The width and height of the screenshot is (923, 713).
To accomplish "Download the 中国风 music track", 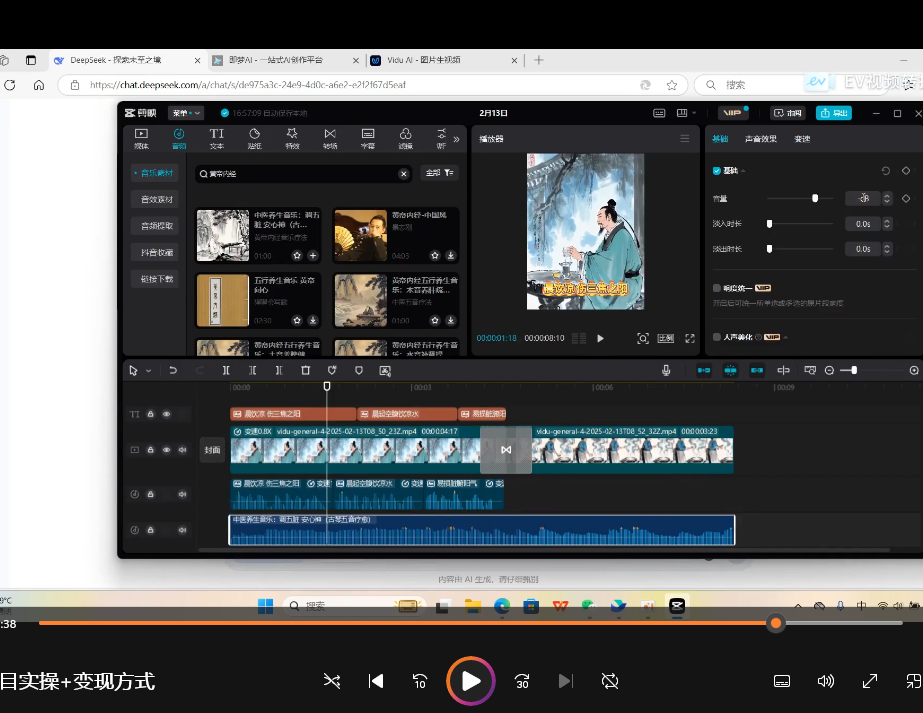I will pyautogui.click(x=450, y=256).
